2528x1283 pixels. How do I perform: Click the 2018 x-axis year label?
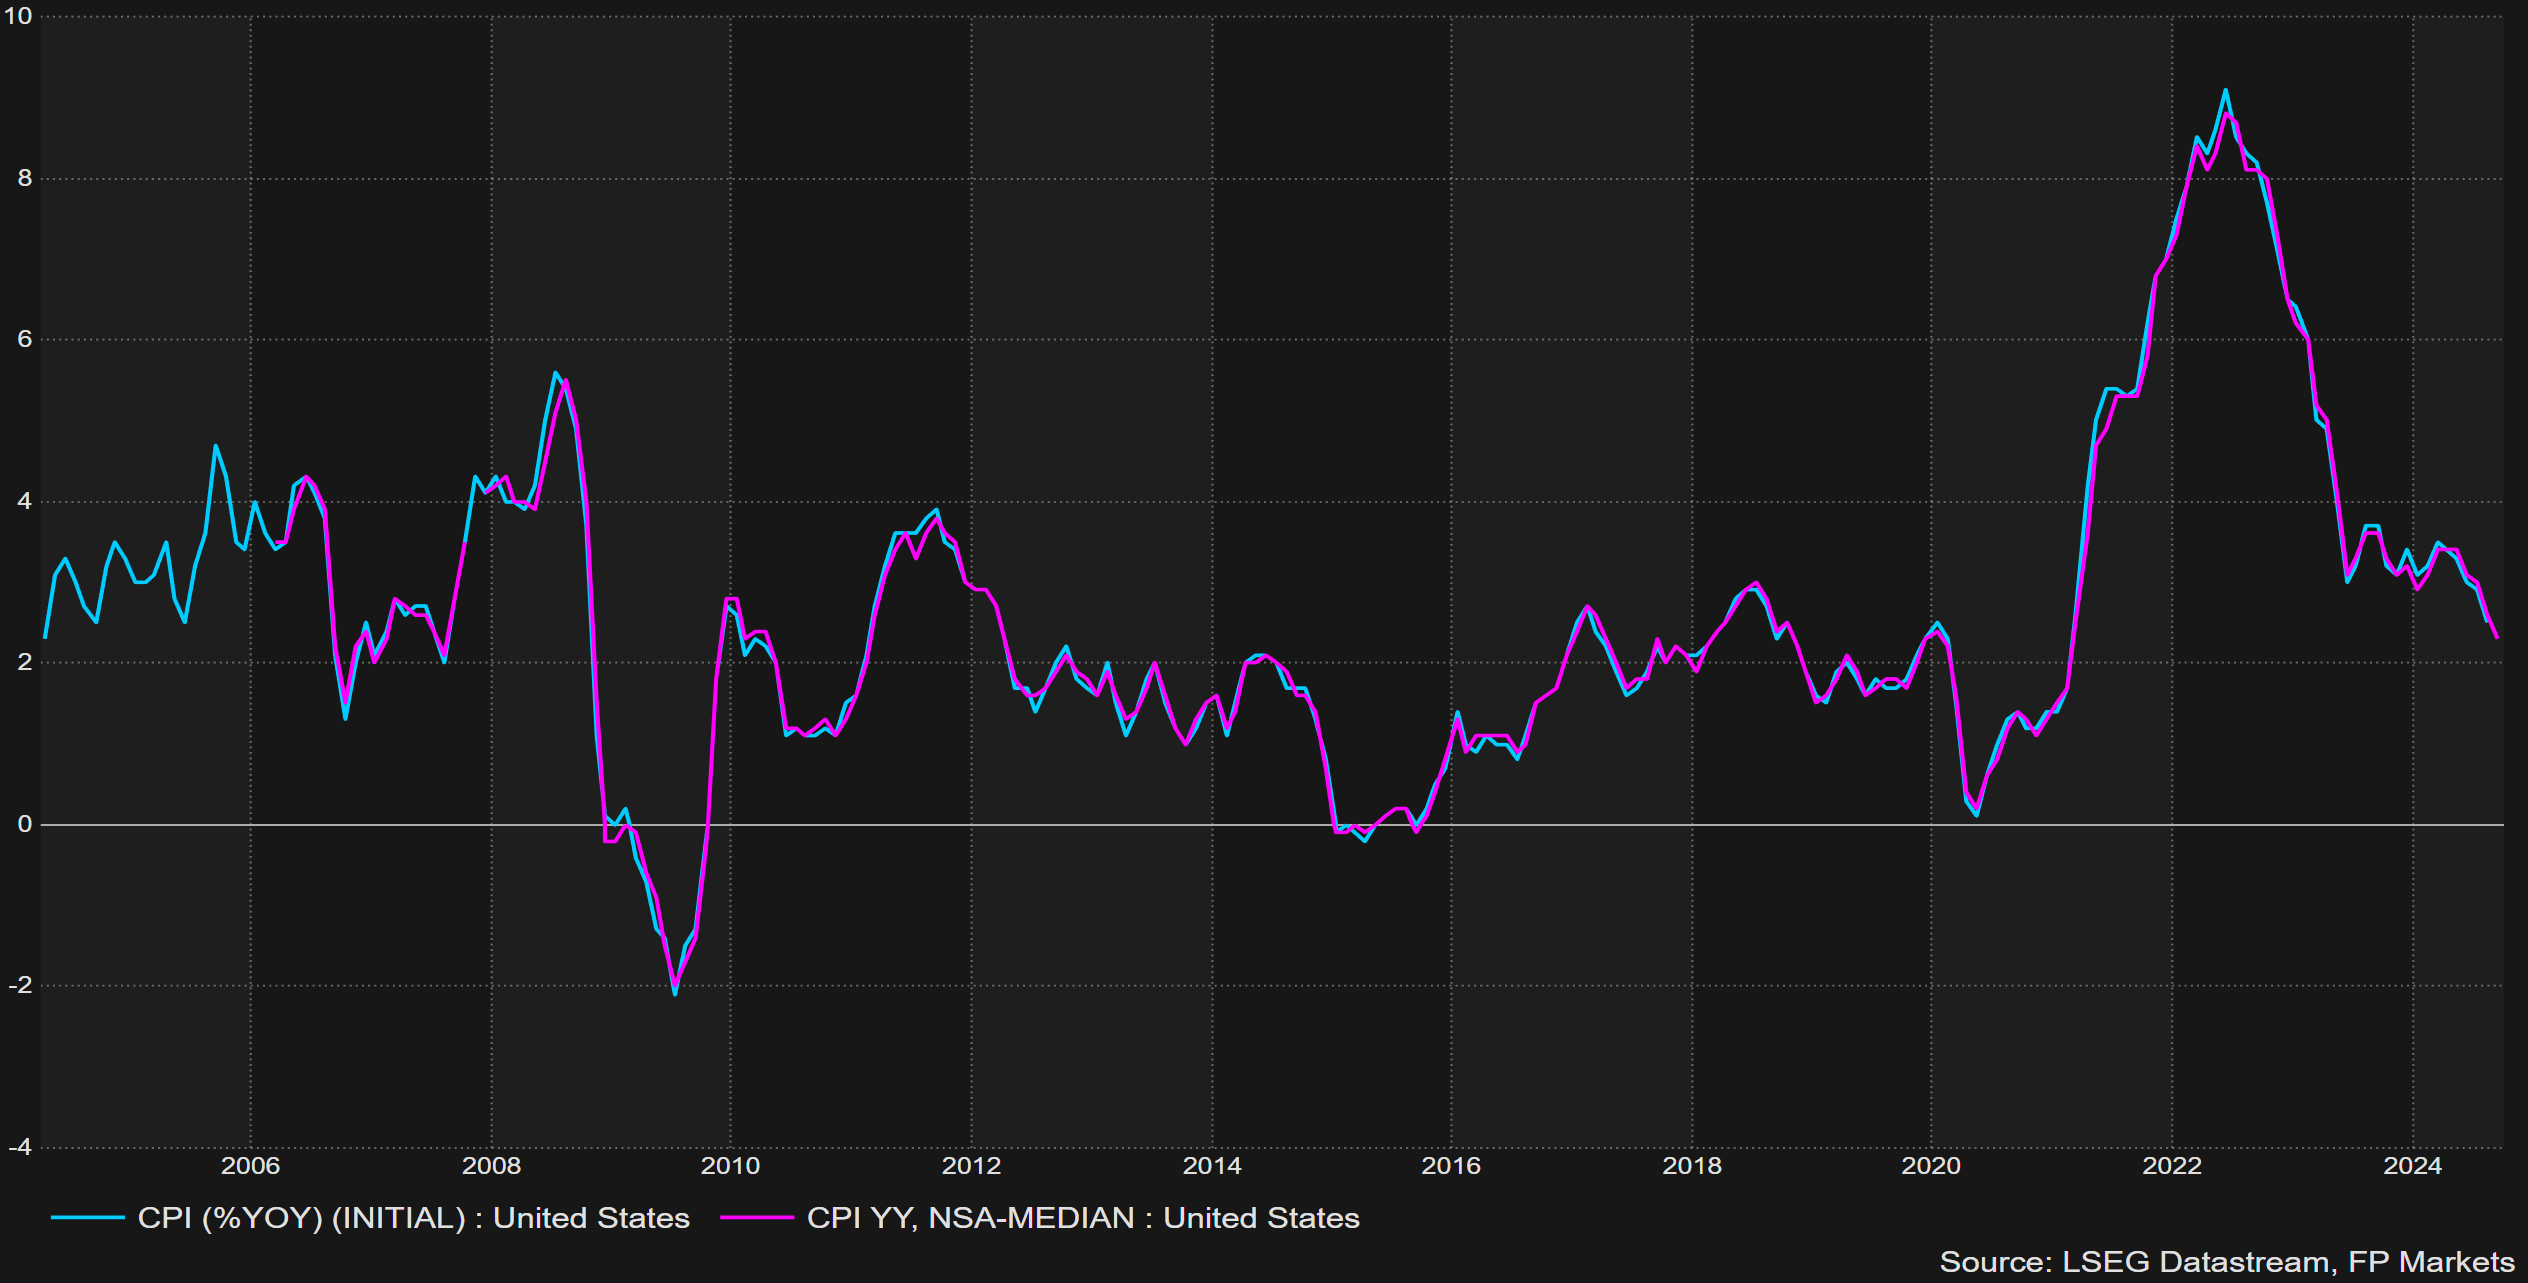point(1692,1166)
